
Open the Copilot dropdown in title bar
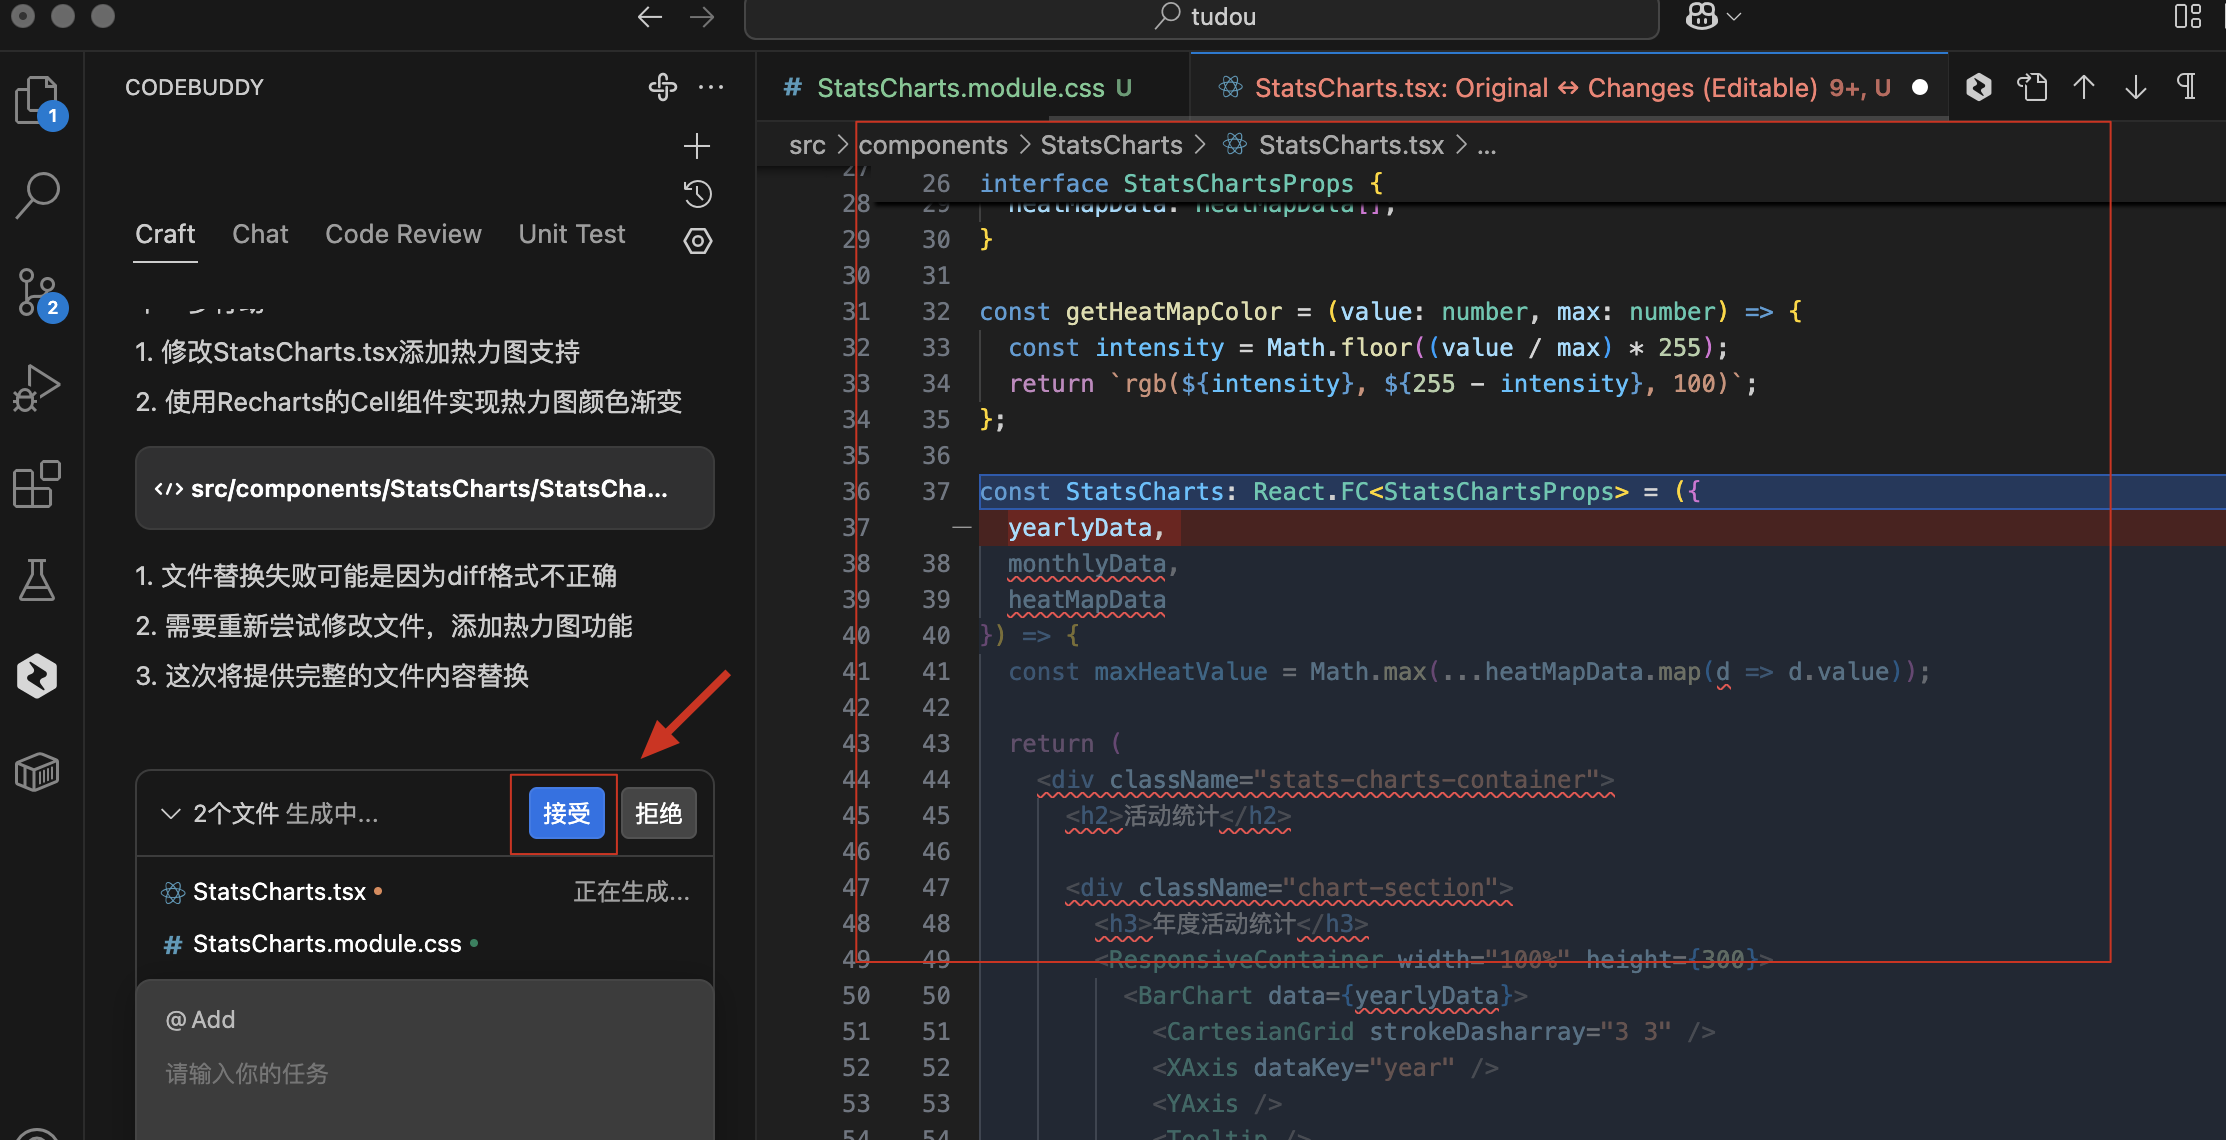coord(1712,16)
